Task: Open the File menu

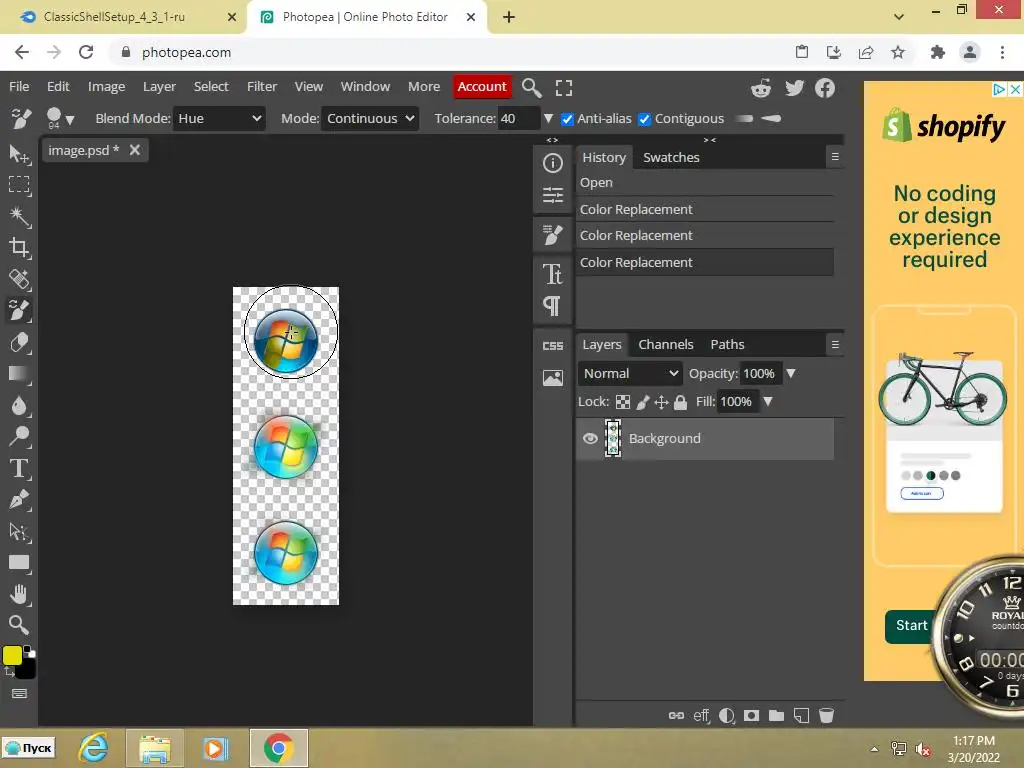Action: 19,86
